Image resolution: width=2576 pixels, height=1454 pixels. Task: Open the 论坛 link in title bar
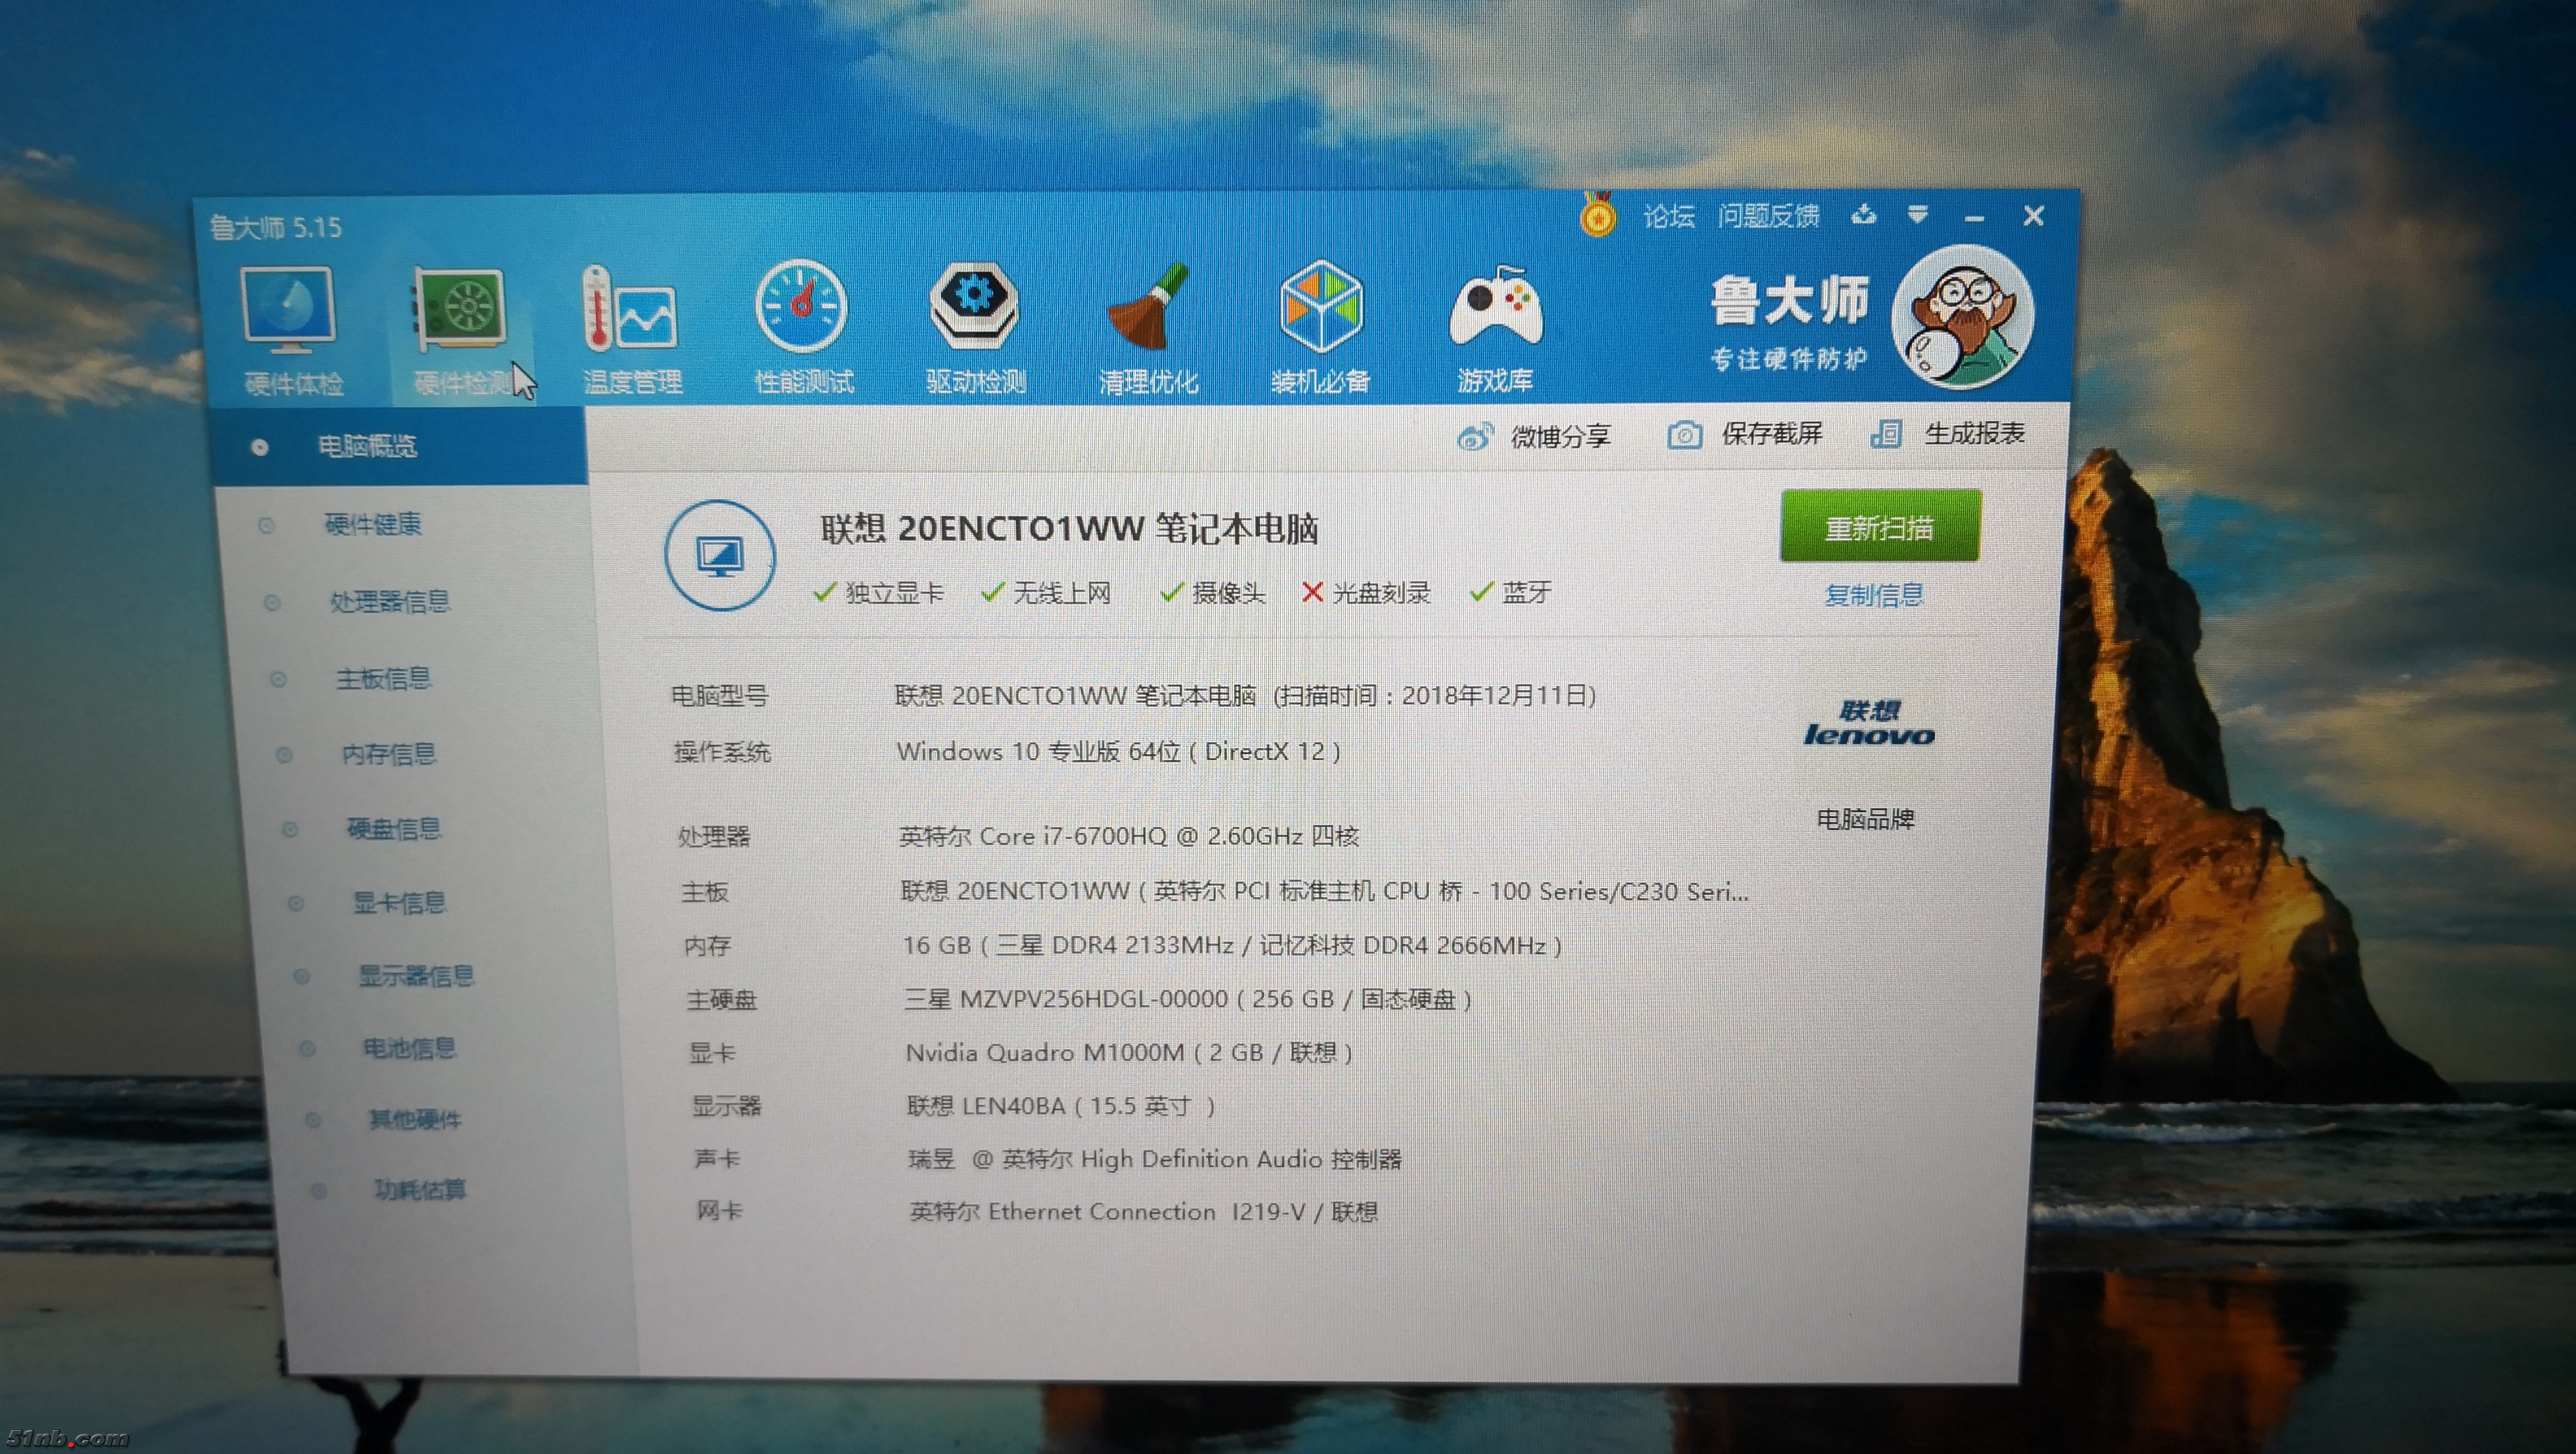[1668, 217]
